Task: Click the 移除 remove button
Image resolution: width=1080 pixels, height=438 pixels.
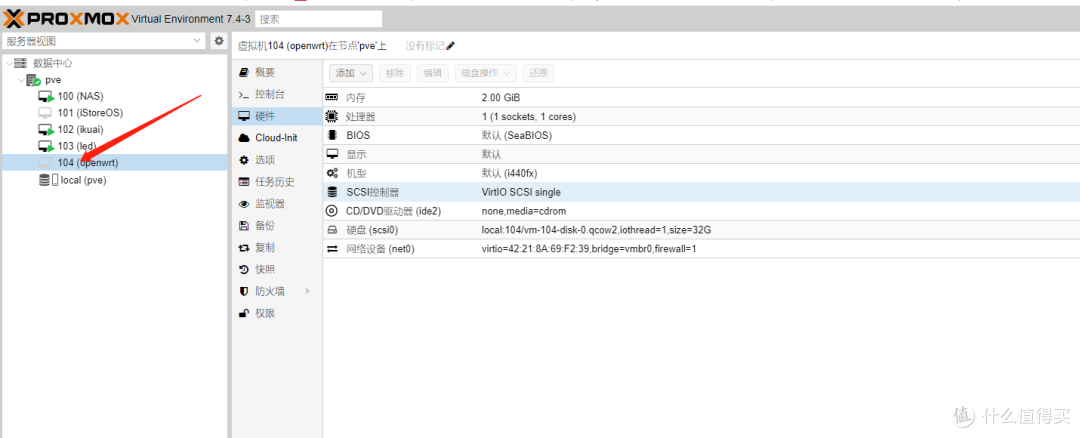Action: tap(395, 73)
